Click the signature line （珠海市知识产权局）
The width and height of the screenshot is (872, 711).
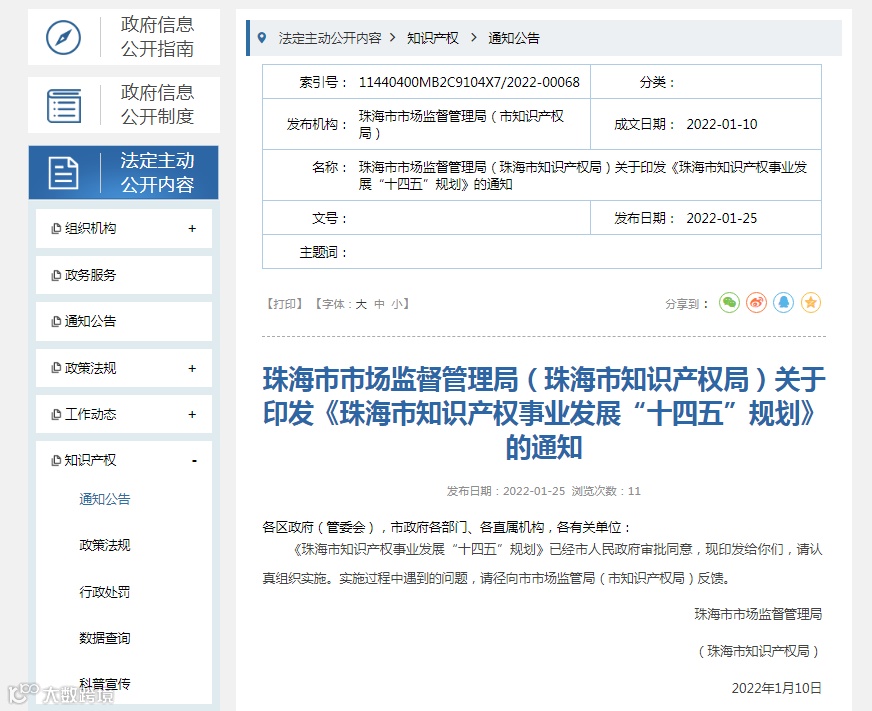(758, 651)
